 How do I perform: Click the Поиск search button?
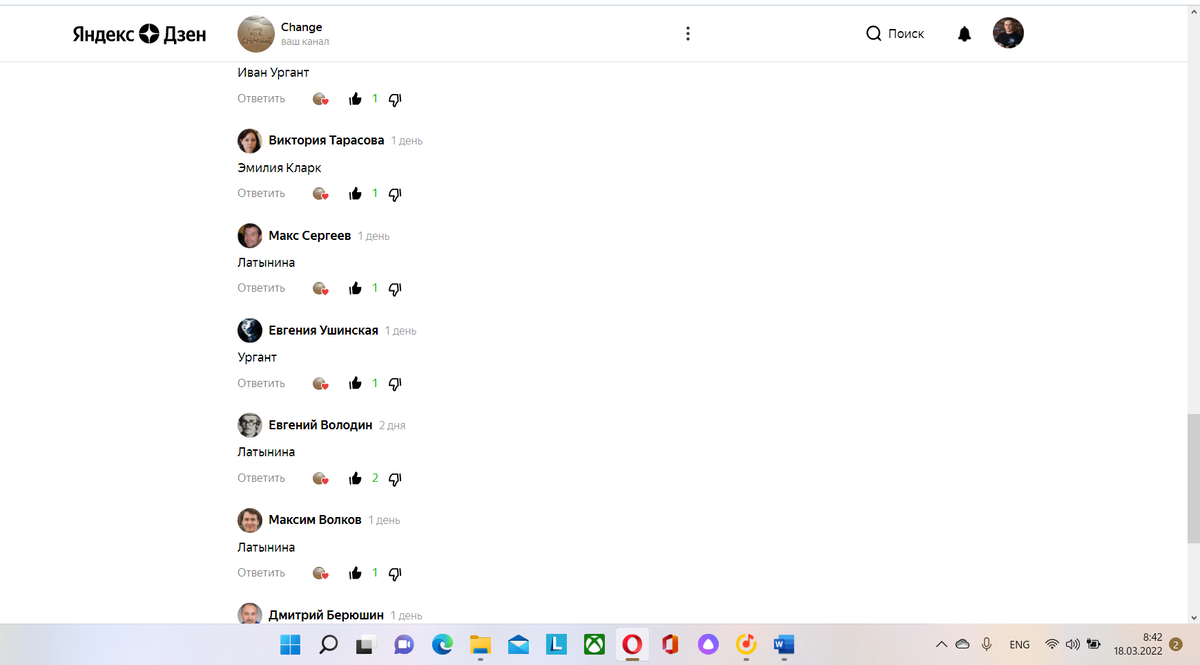pos(895,34)
